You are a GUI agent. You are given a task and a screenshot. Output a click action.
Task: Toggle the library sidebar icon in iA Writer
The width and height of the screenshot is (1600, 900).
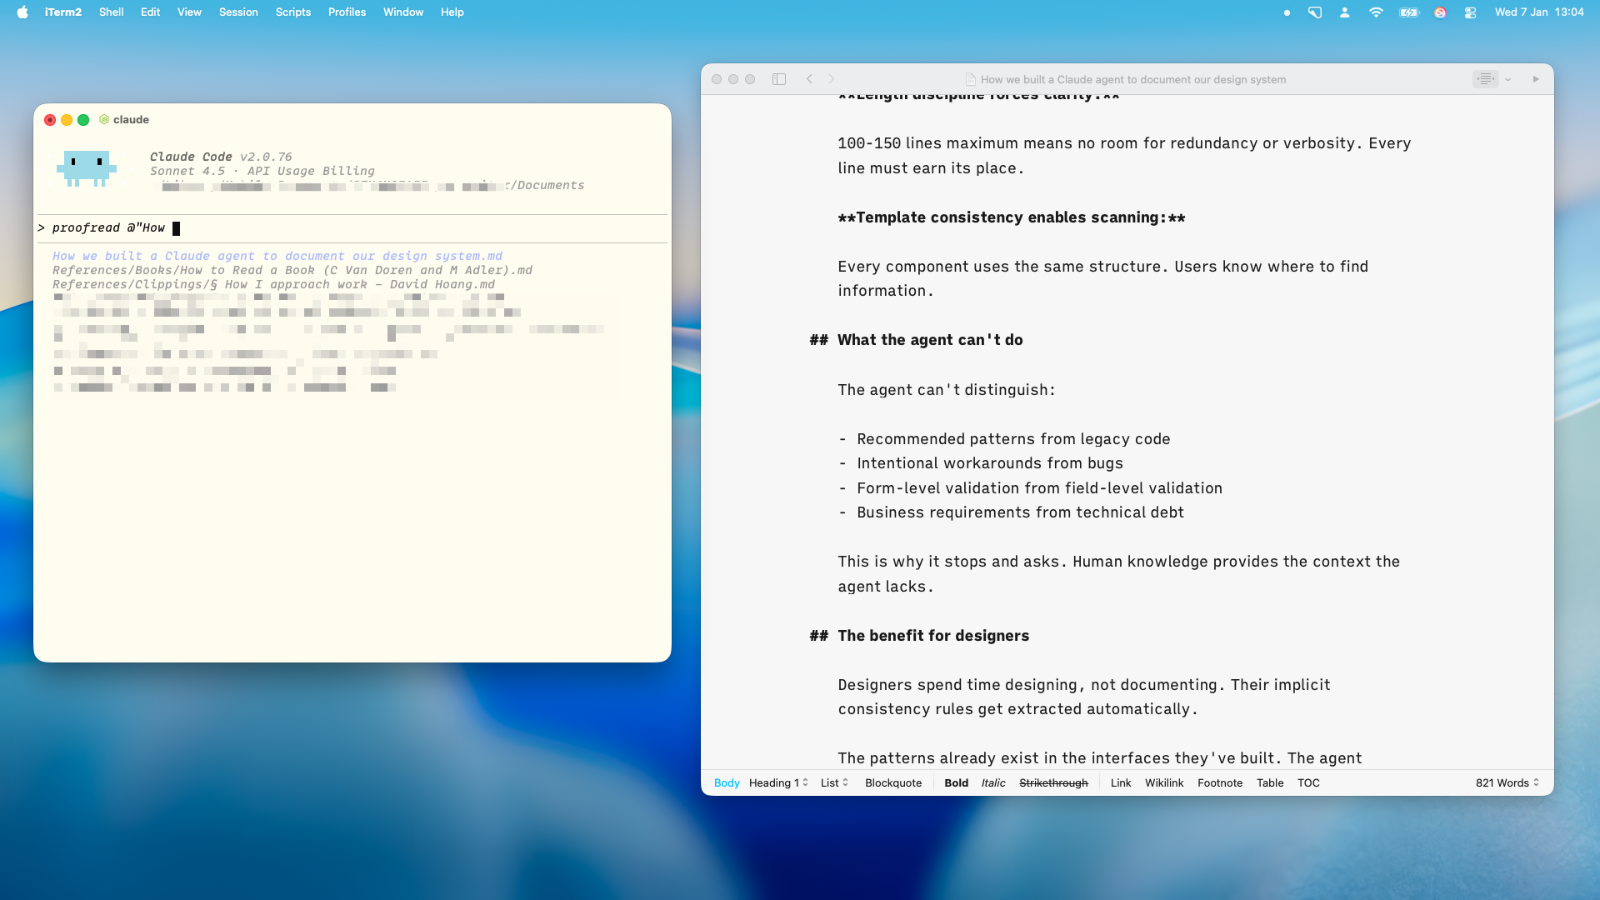pyautogui.click(x=778, y=78)
